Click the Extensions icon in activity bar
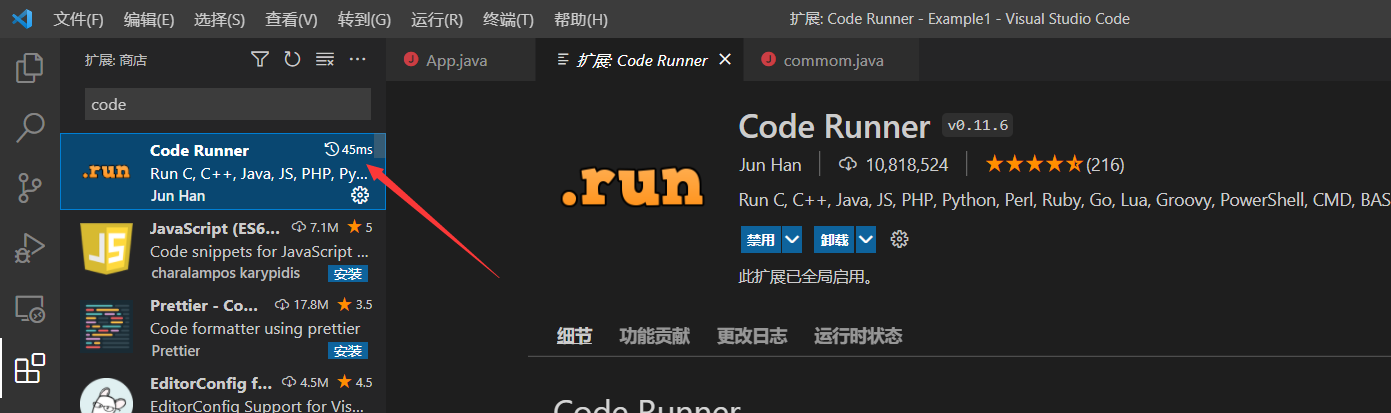This screenshot has height=413, width=1391. coord(30,368)
